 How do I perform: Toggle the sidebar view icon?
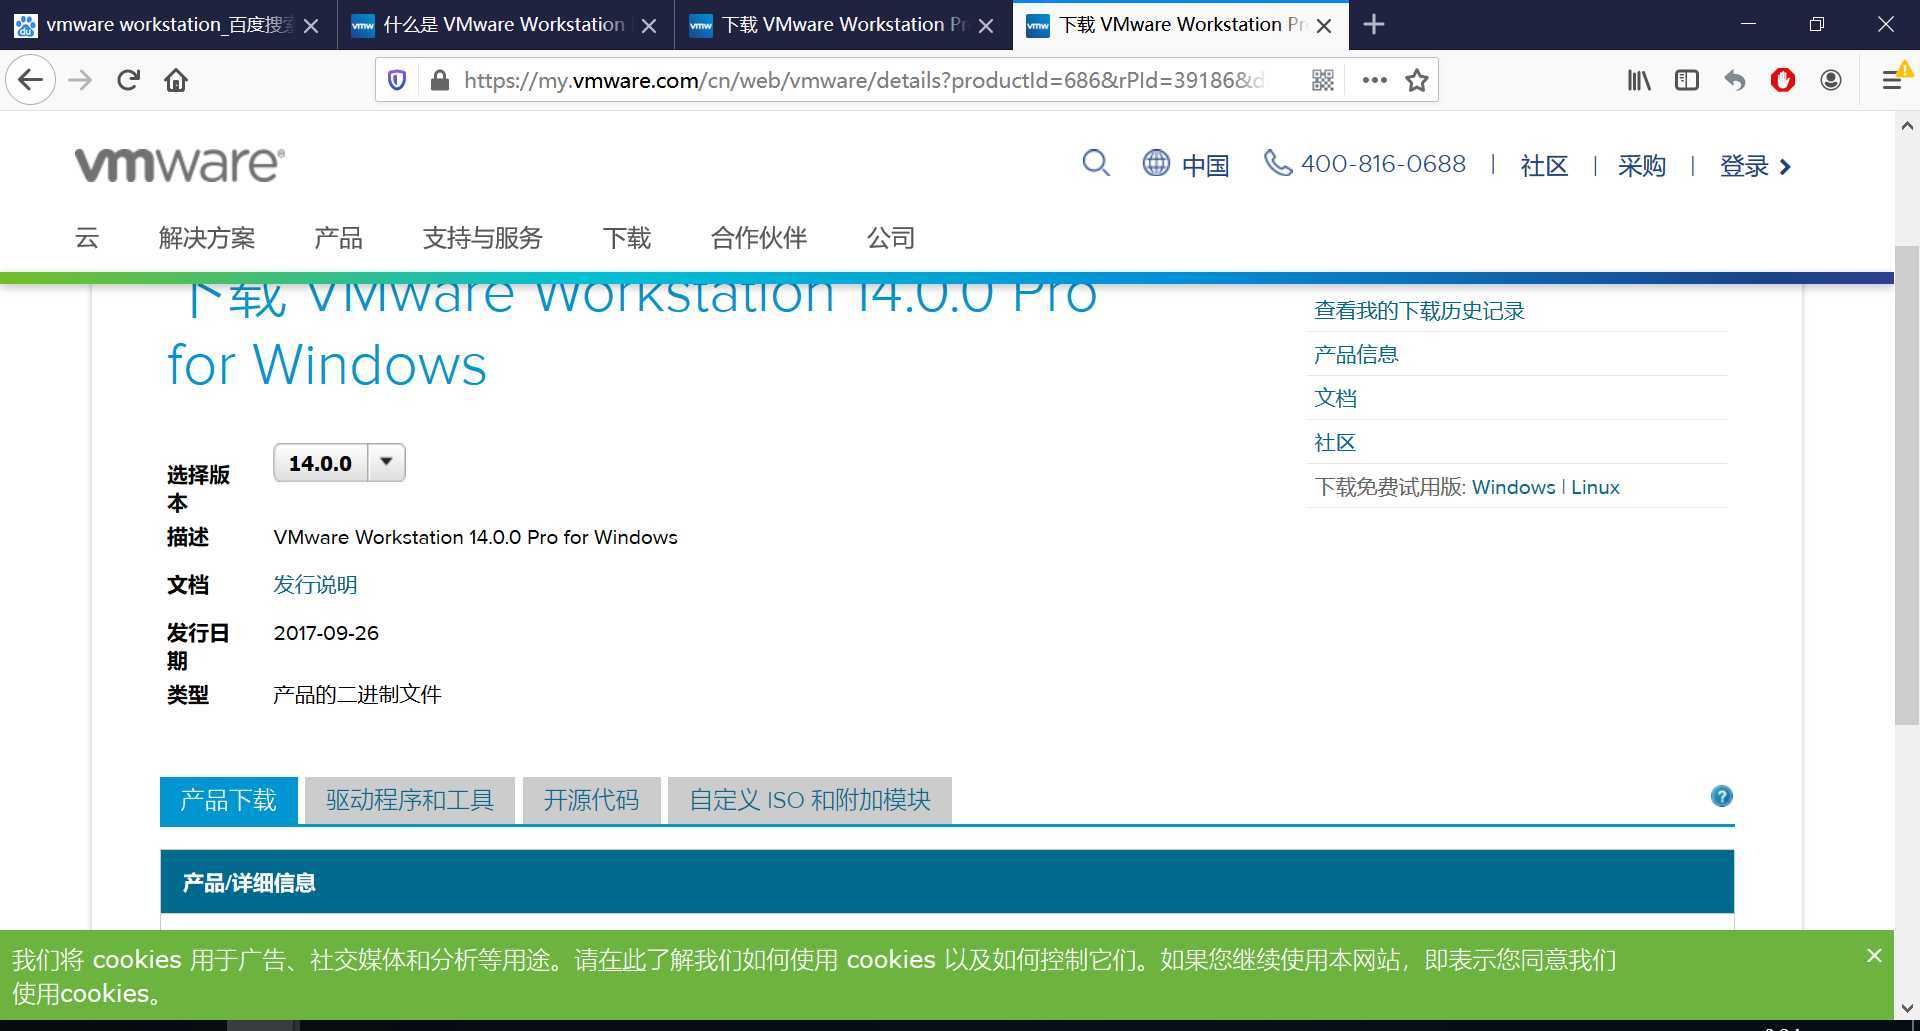[x=1687, y=80]
